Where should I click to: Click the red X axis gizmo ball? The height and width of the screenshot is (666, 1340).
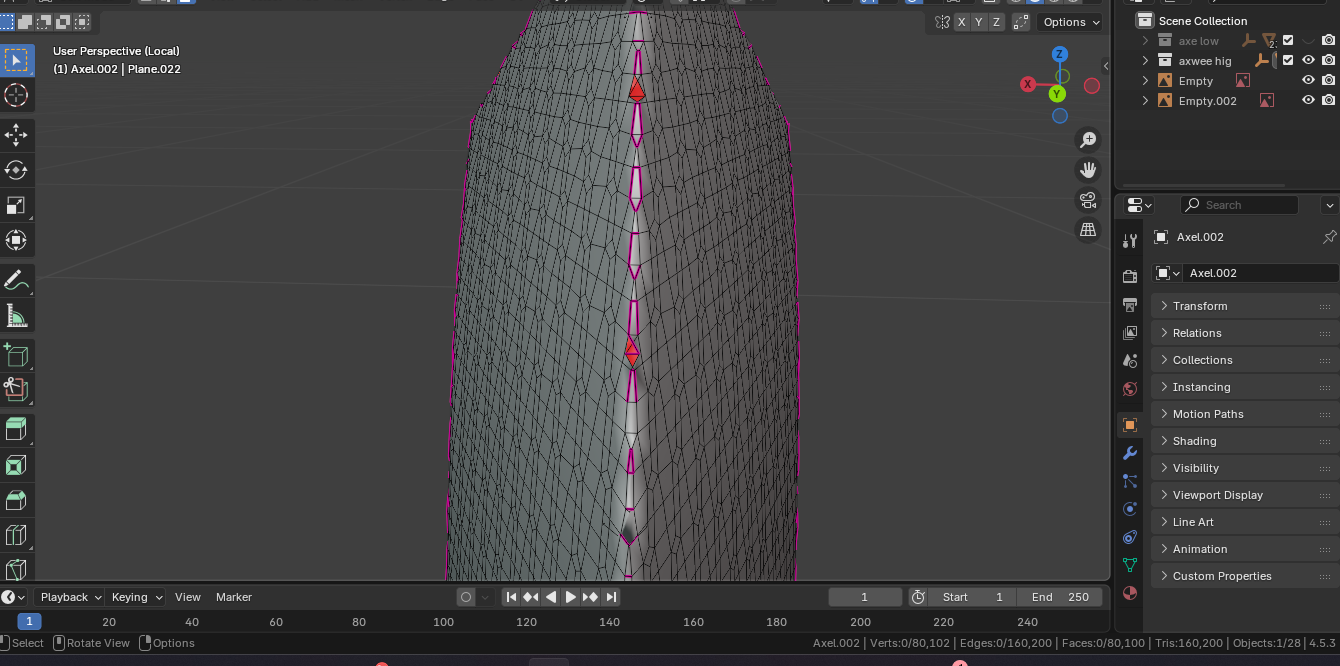(1027, 84)
